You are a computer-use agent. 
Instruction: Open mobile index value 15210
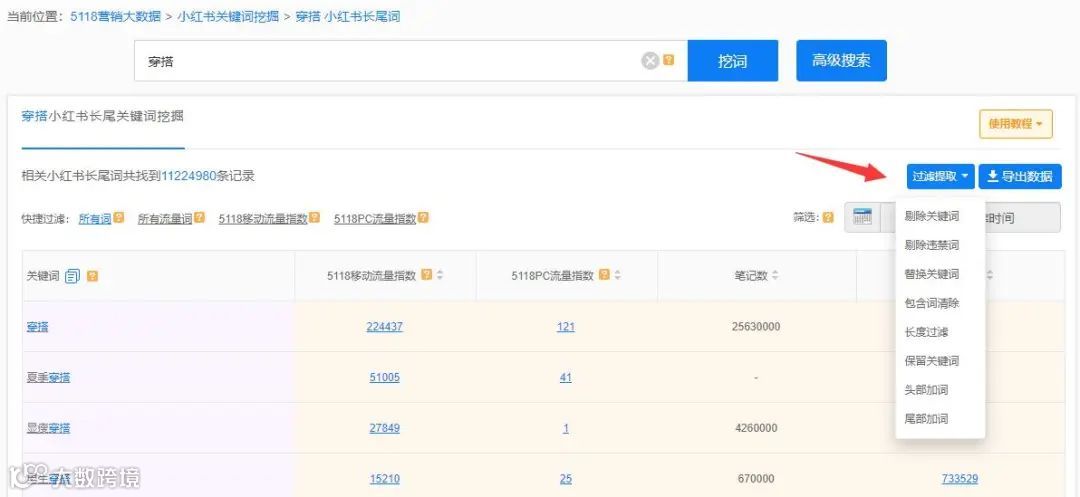click(x=384, y=479)
